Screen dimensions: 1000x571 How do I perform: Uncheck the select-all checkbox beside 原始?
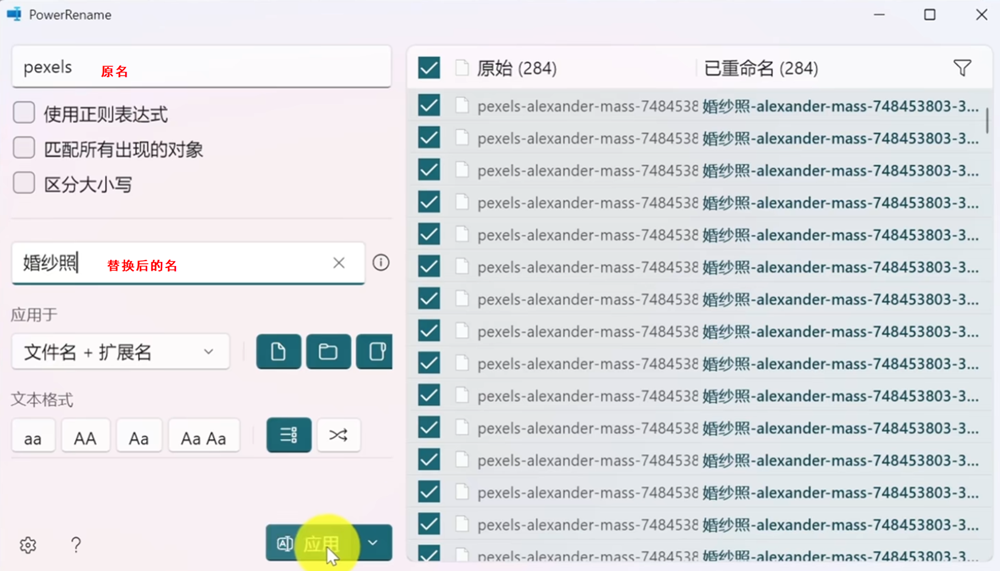pyautogui.click(x=429, y=68)
